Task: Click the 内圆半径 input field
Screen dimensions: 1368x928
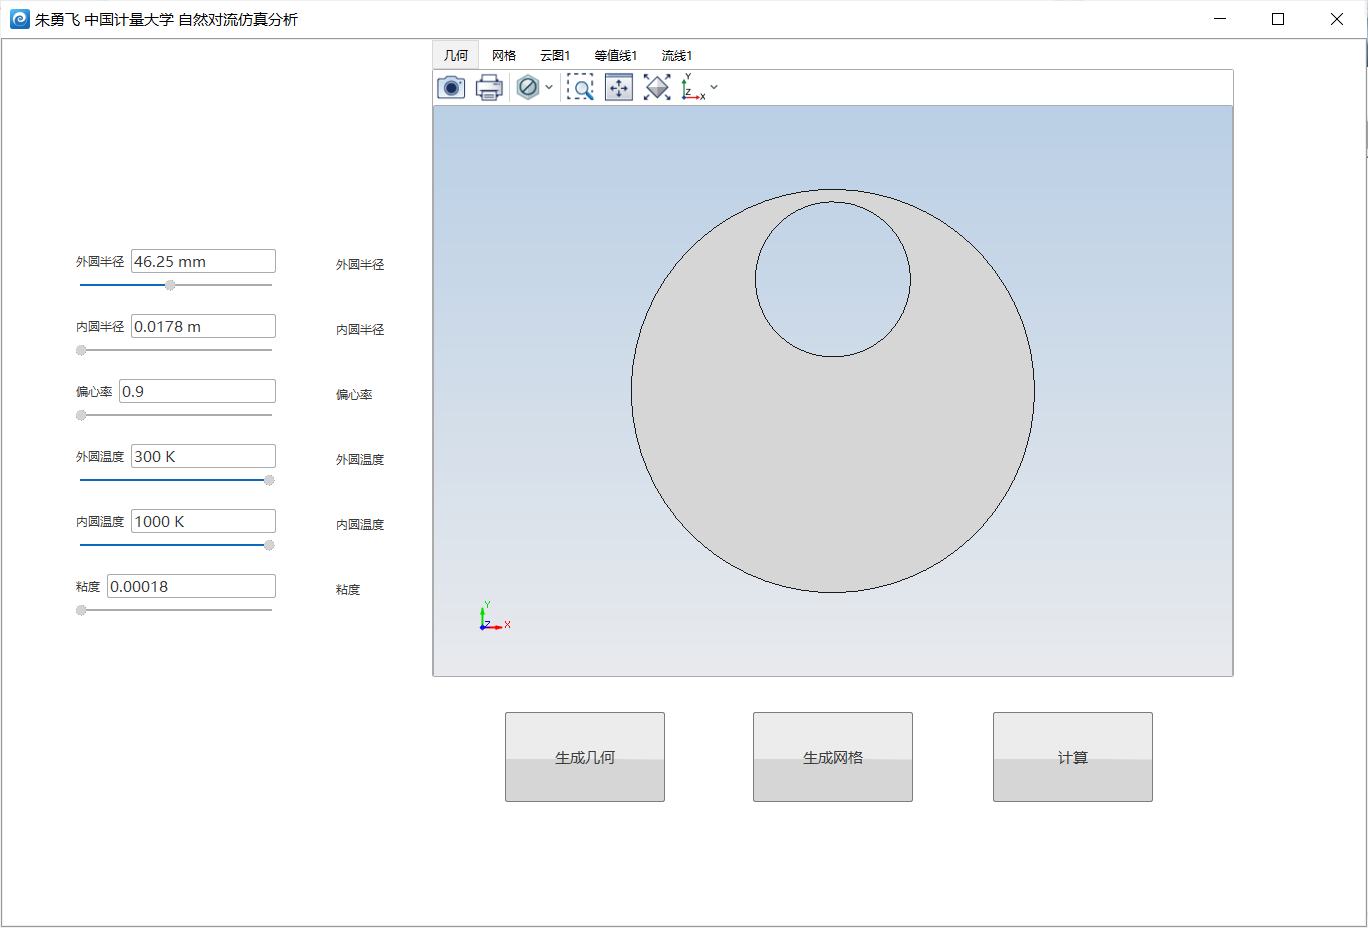Action: point(203,326)
